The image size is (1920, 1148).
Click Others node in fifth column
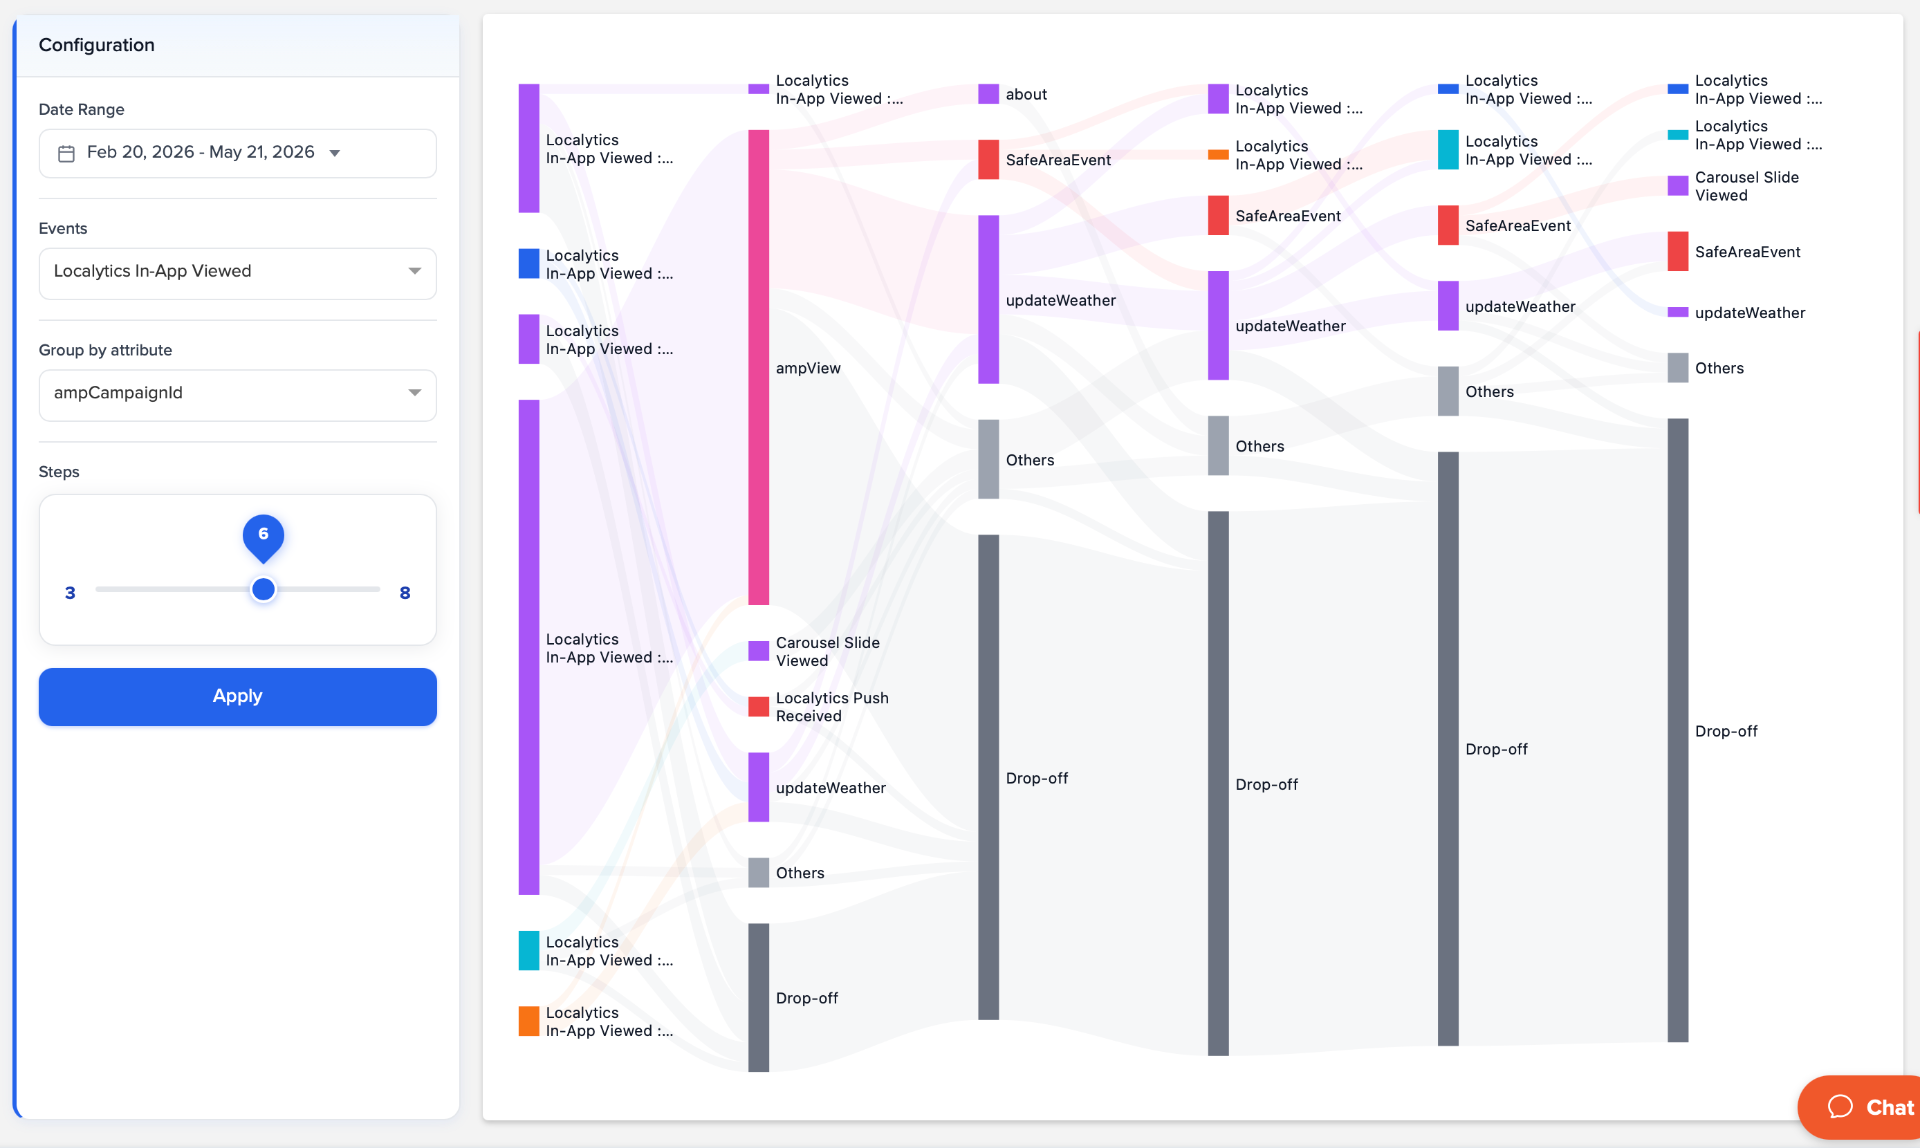[x=1448, y=391]
